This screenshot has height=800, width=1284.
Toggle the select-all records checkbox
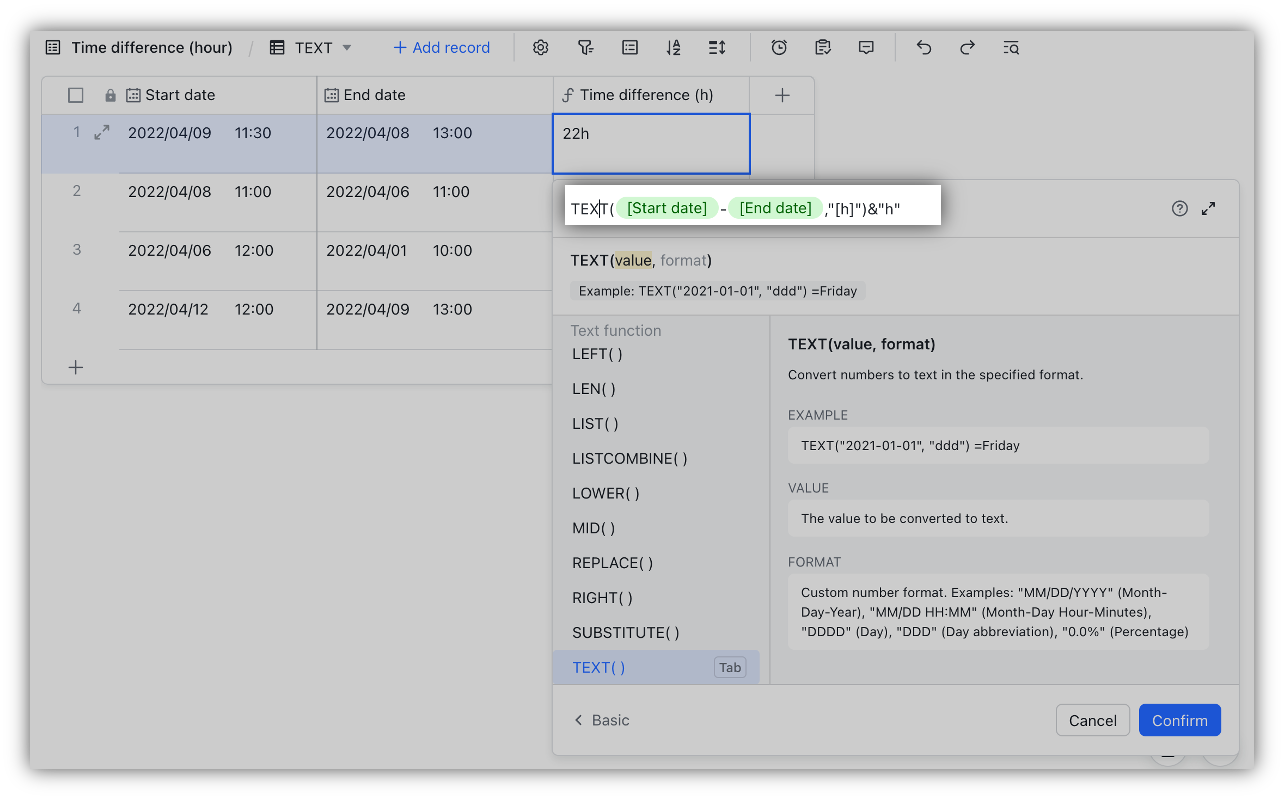(76, 95)
